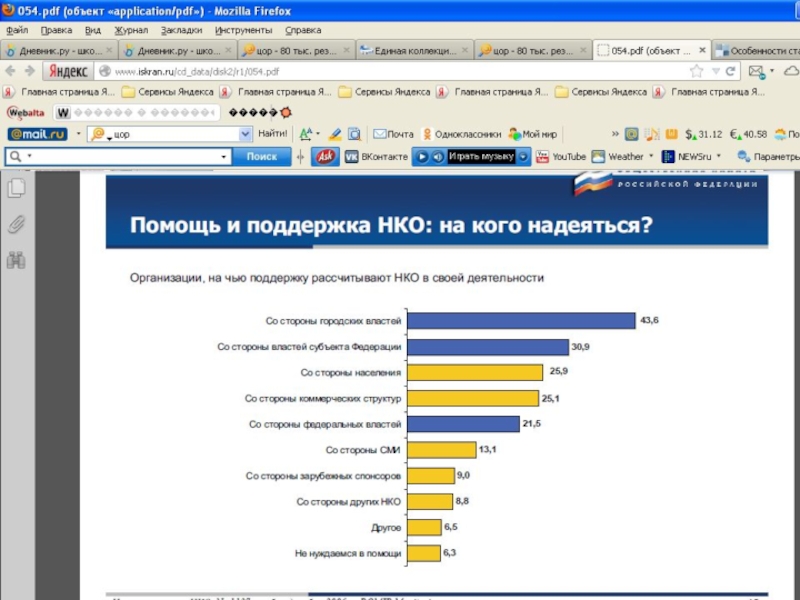The height and width of the screenshot is (600, 800).
Task: Open the mail envelope toolbar icon
Action: (x=757, y=72)
